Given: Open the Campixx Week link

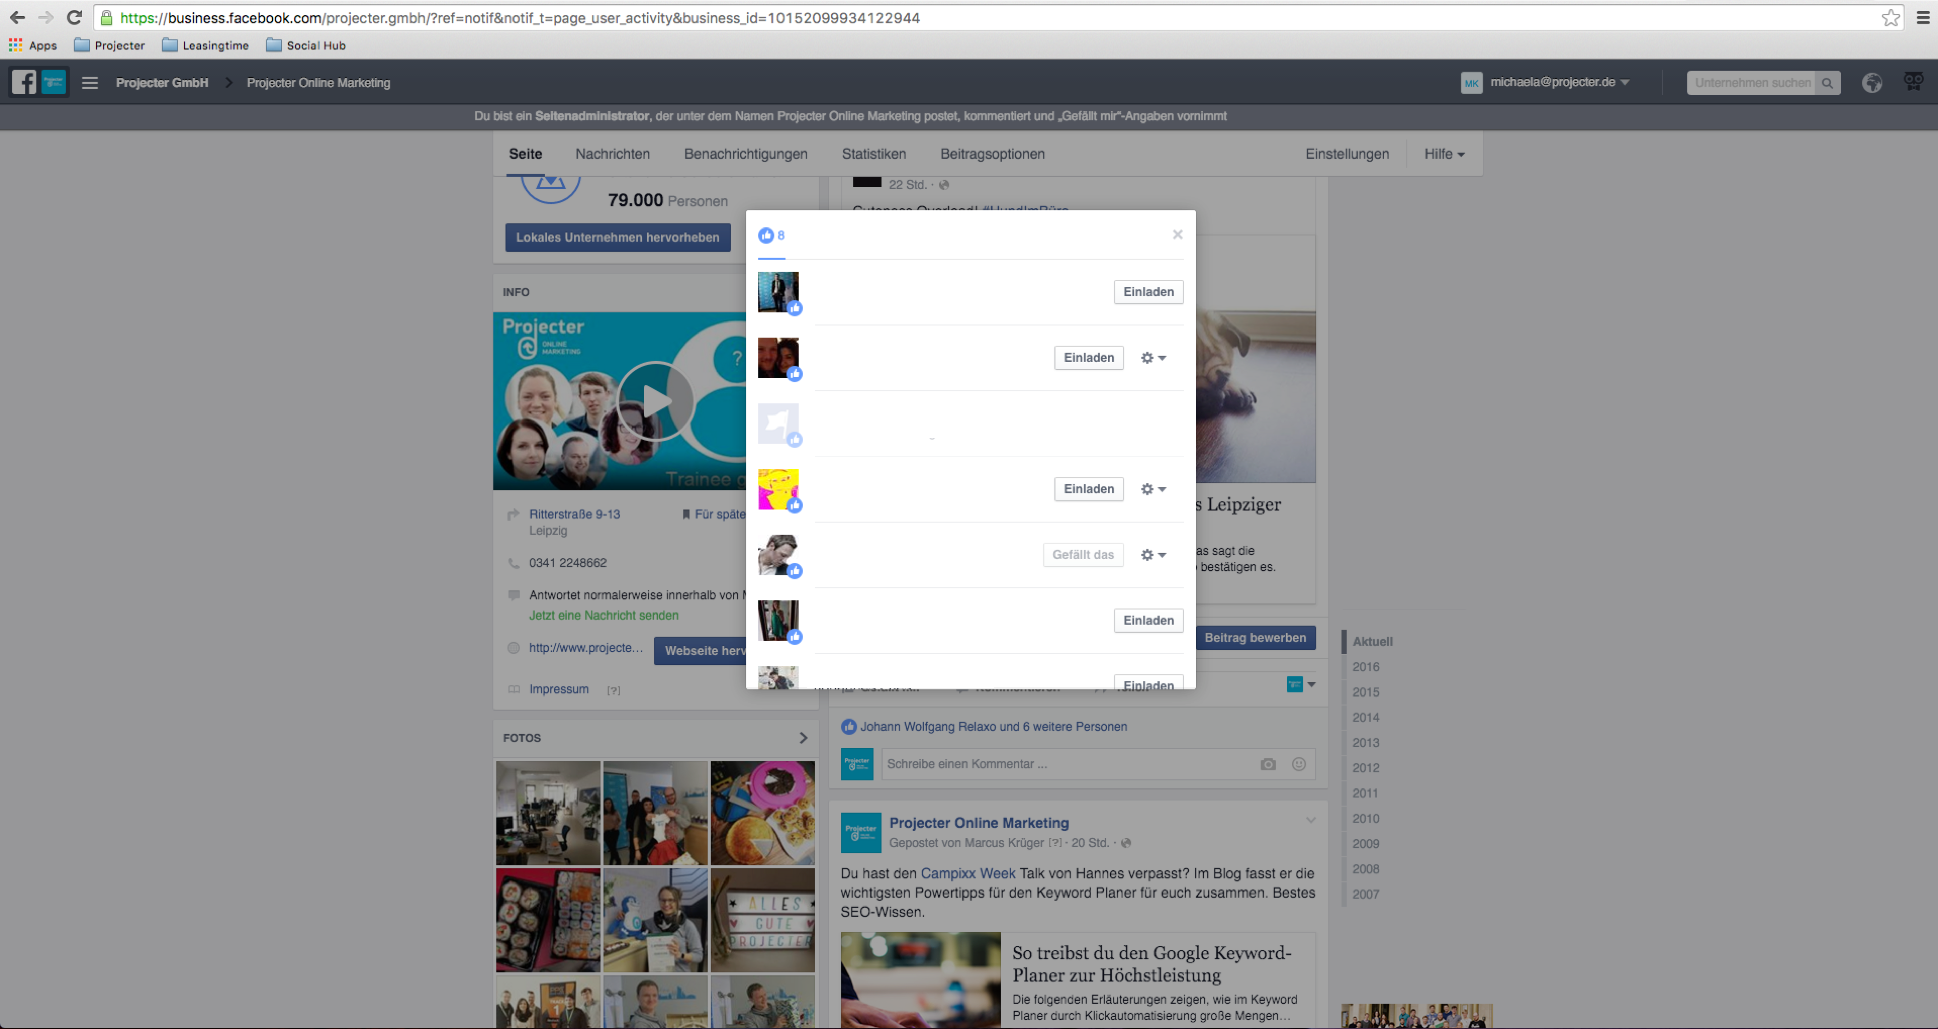Looking at the screenshot, I should (968, 874).
